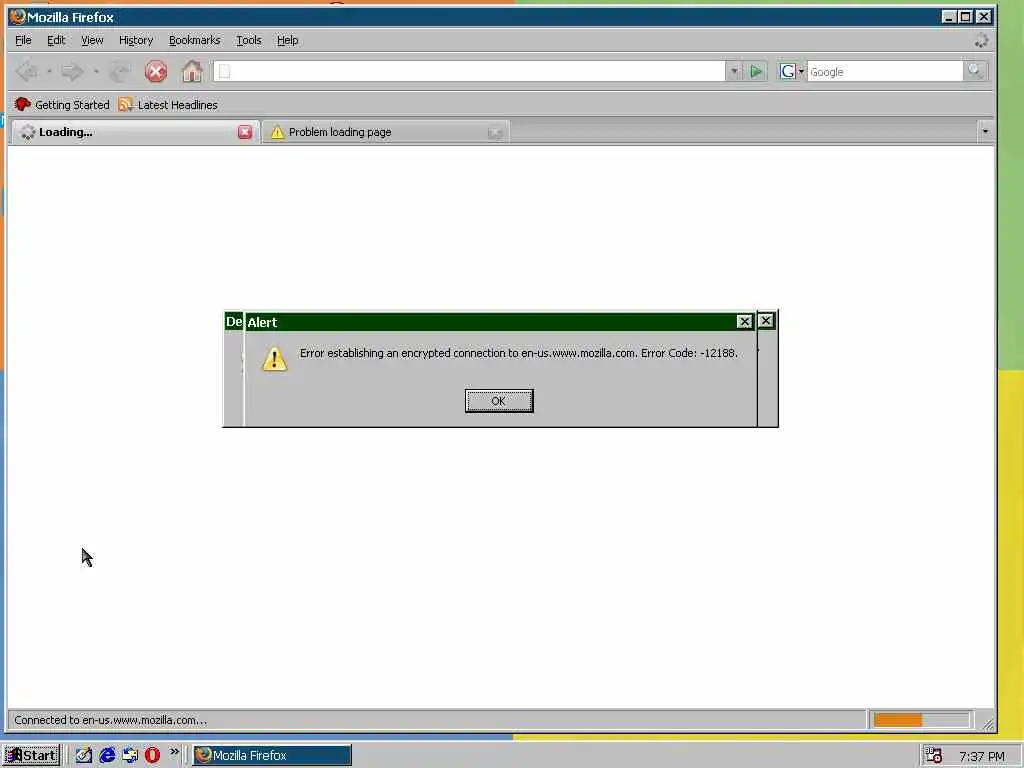The image size is (1024, 768).
Task: Launch Opera from quick launch
Action: click(152, 755)
